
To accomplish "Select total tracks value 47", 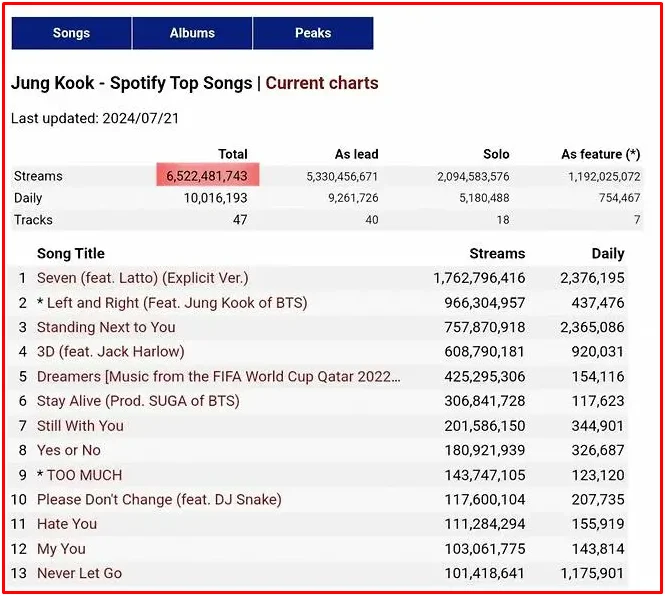I will click(240, 220).
